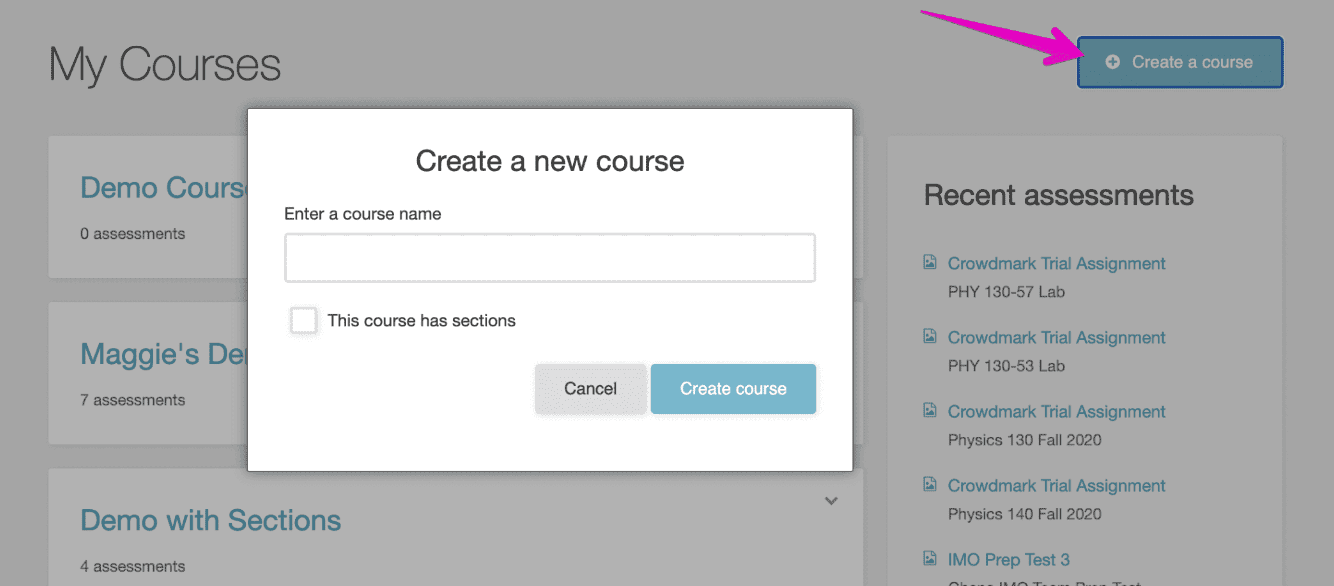Click the icon next to IMO Prep Test 3
This screenshot has width=1334, height=586.
point(930,559)
